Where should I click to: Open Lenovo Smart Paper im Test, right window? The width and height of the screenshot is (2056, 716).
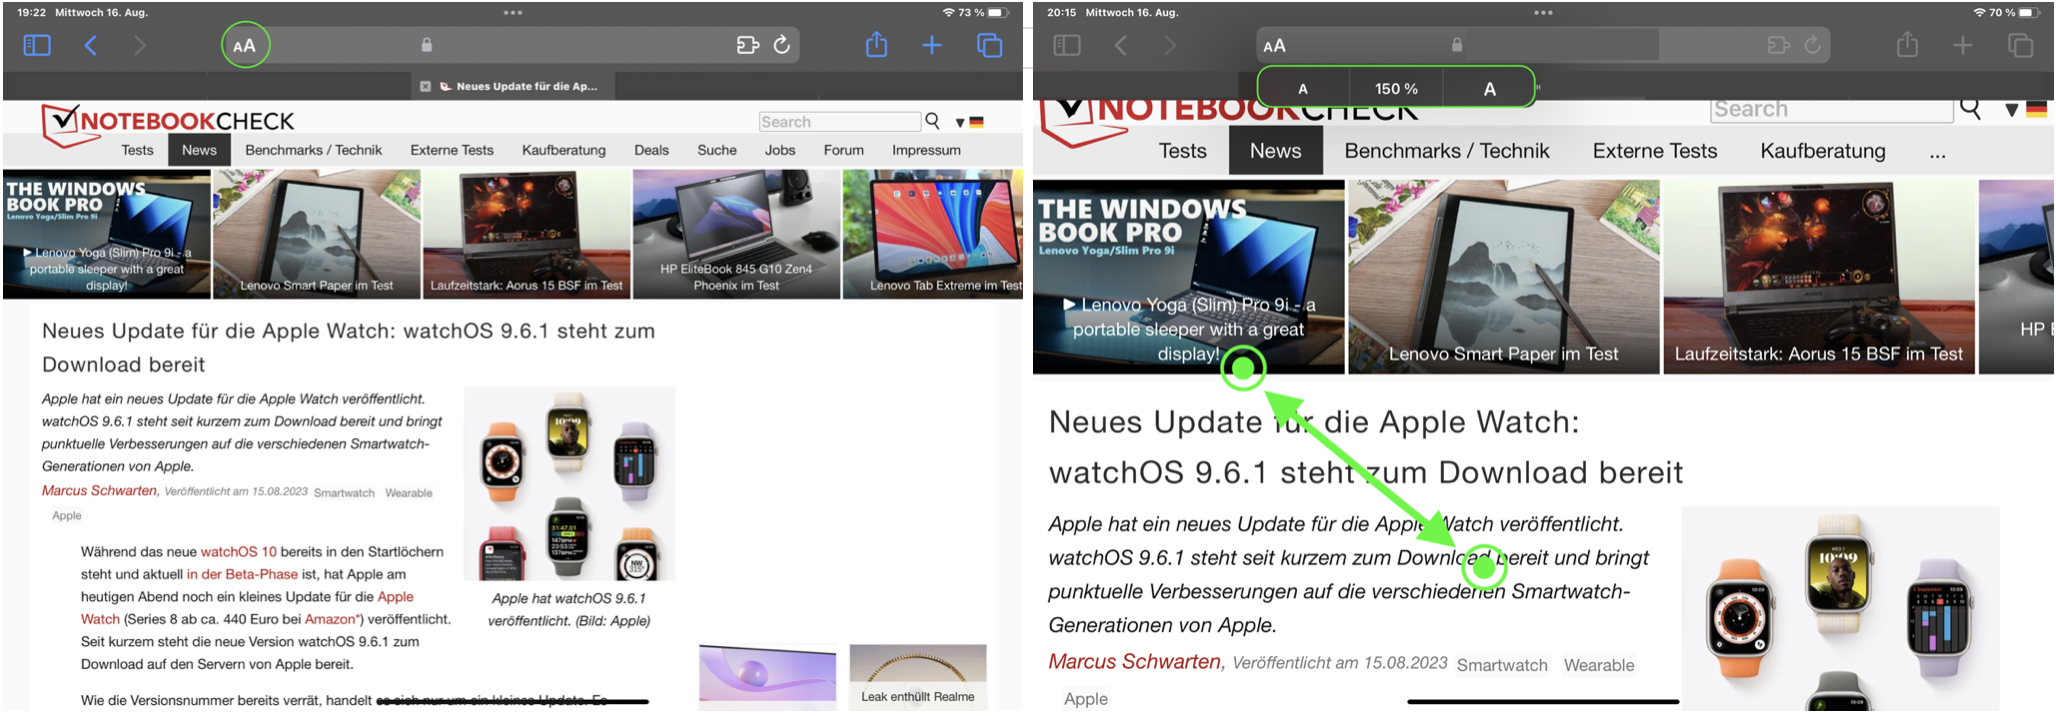[1504, 277]
